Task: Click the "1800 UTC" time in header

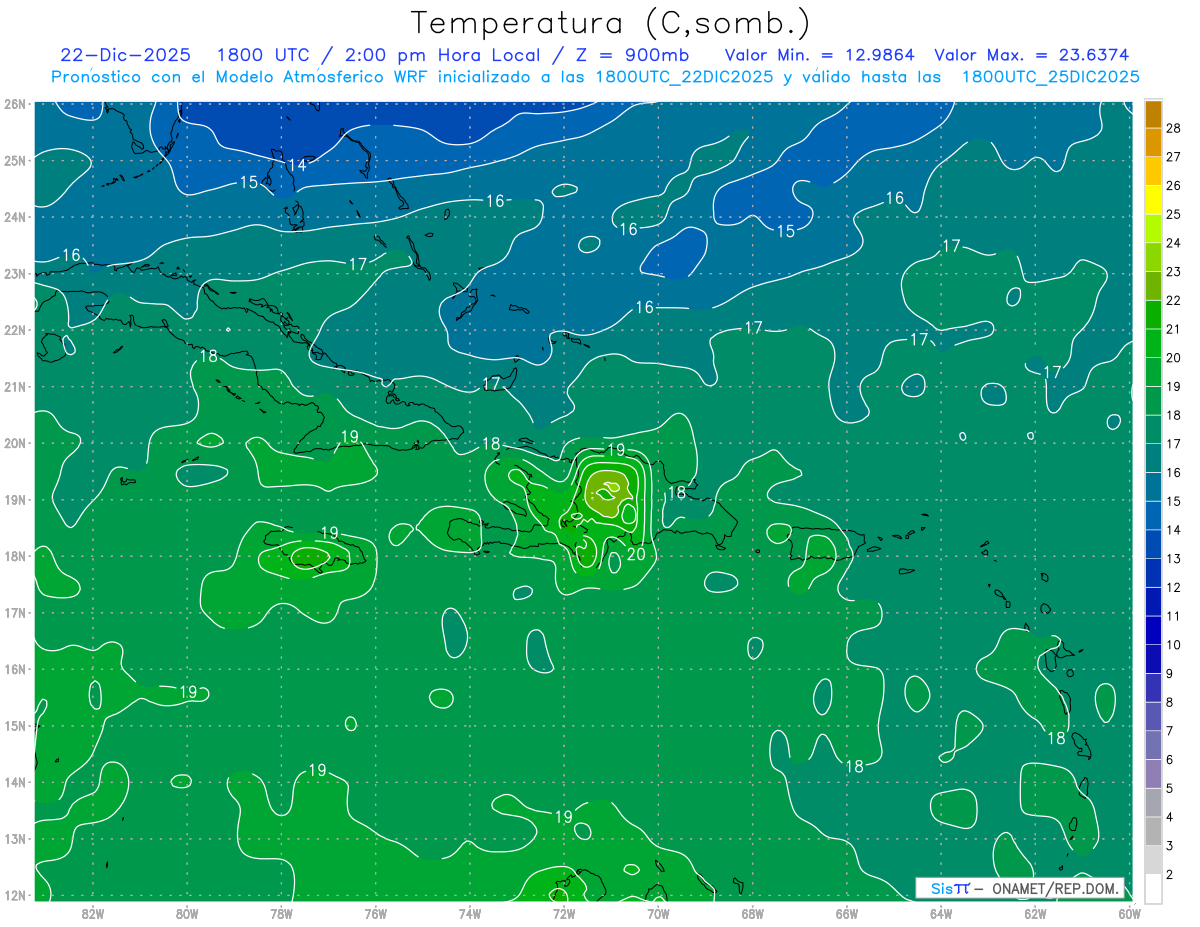Action: pos(264,55)
